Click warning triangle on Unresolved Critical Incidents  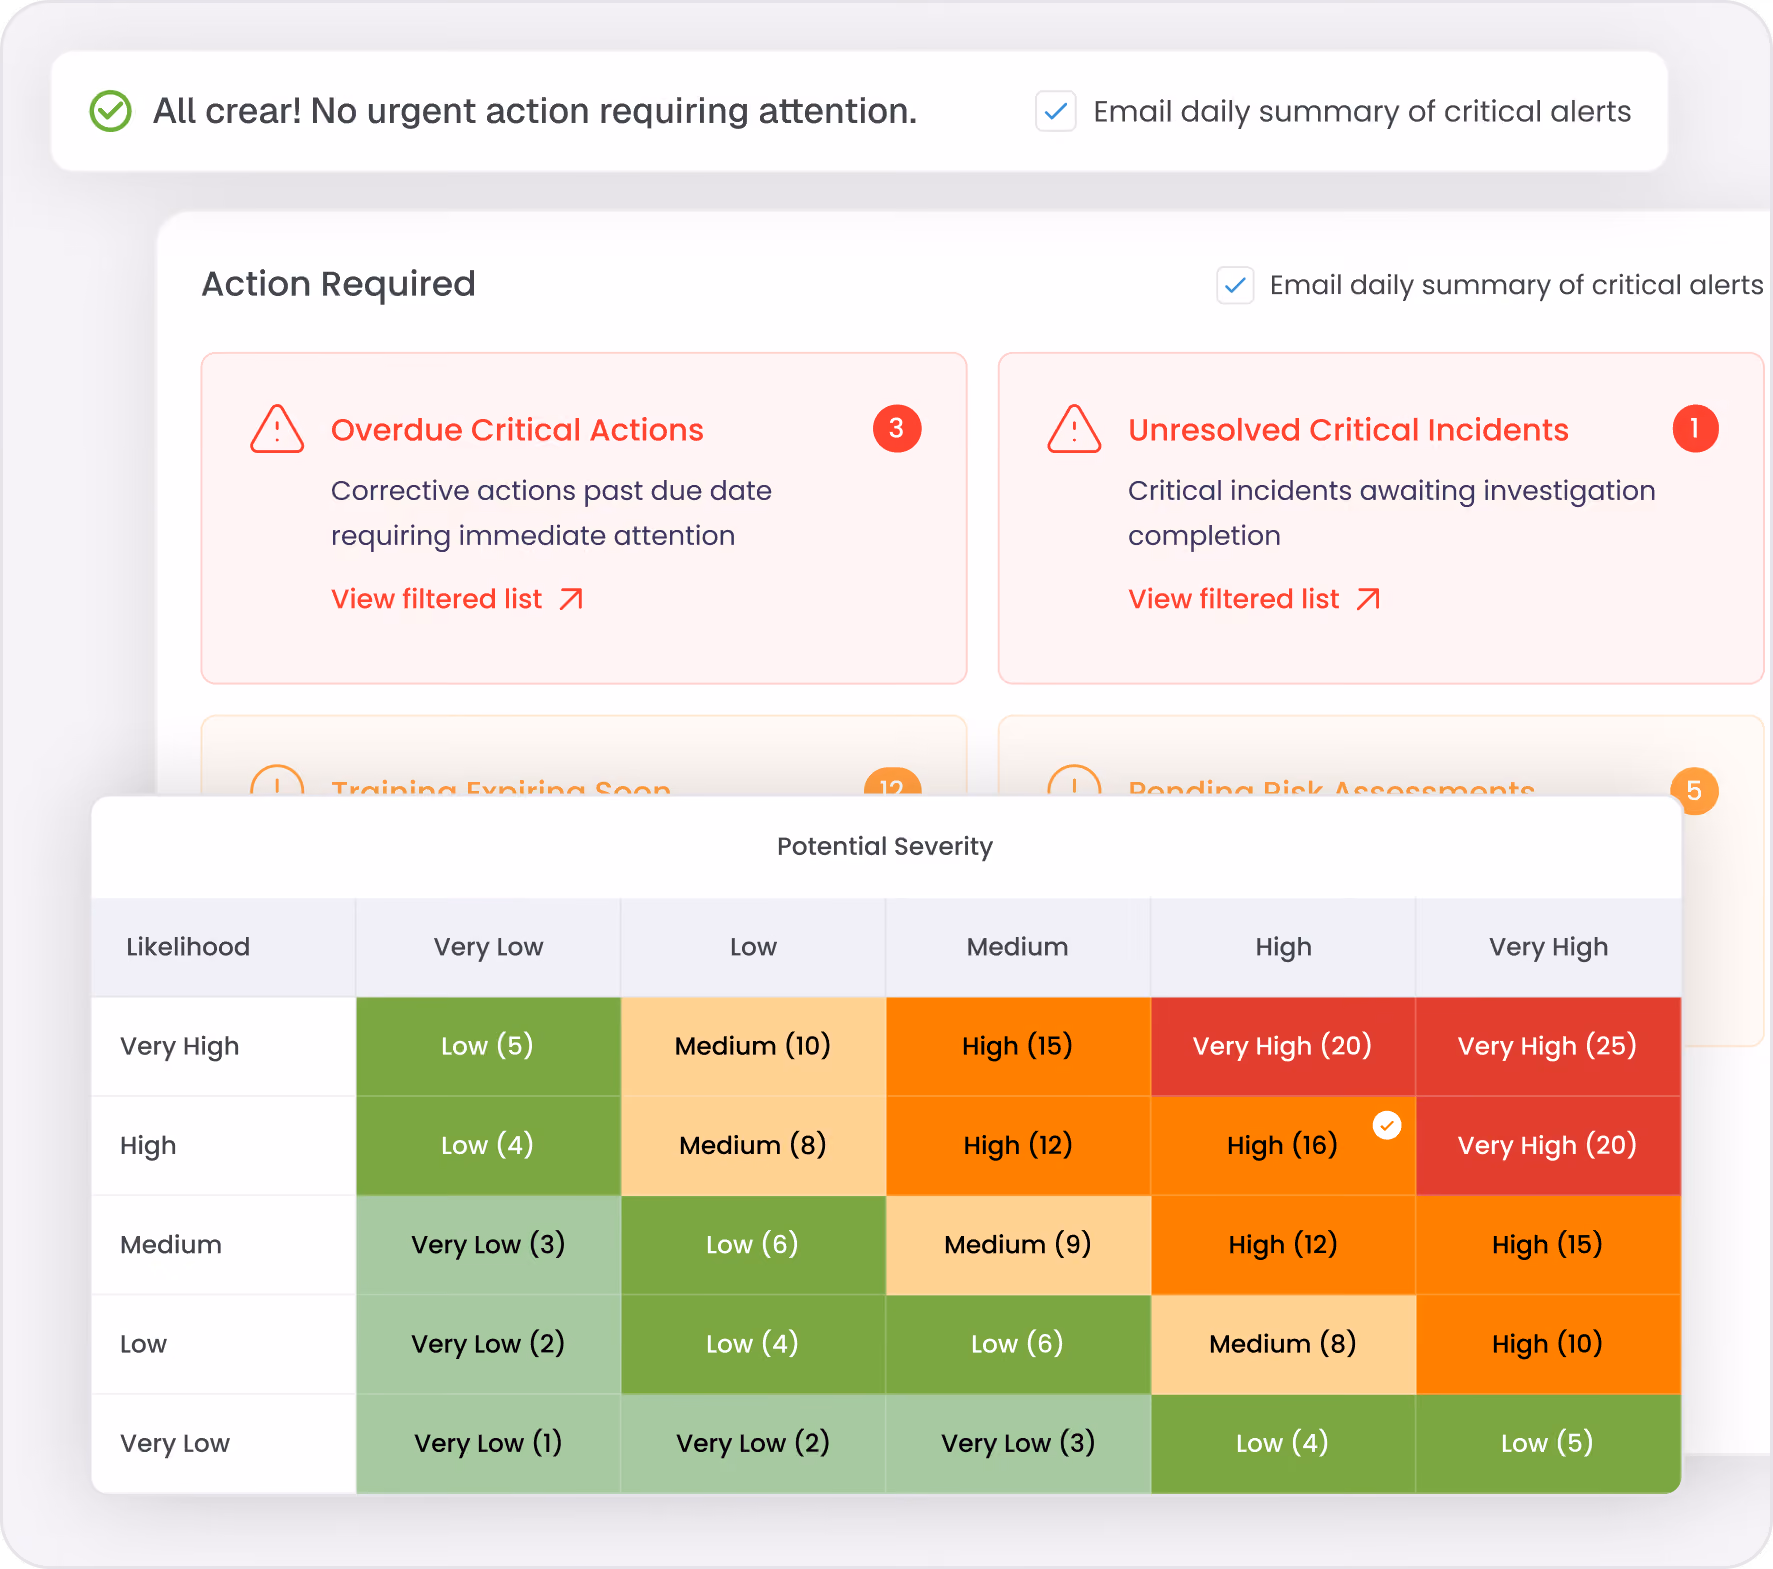pyautogui.click(x=1074, y=430)
